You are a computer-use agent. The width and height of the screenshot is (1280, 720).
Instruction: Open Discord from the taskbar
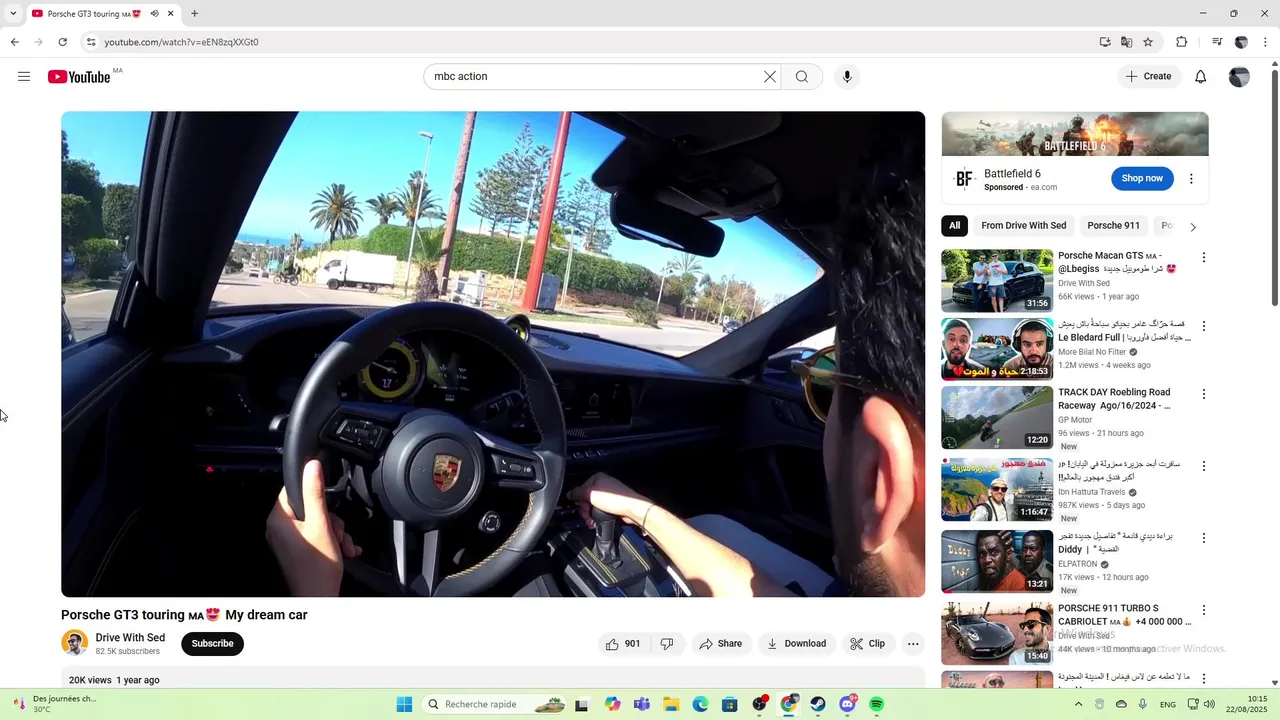(x=848, y=705)
